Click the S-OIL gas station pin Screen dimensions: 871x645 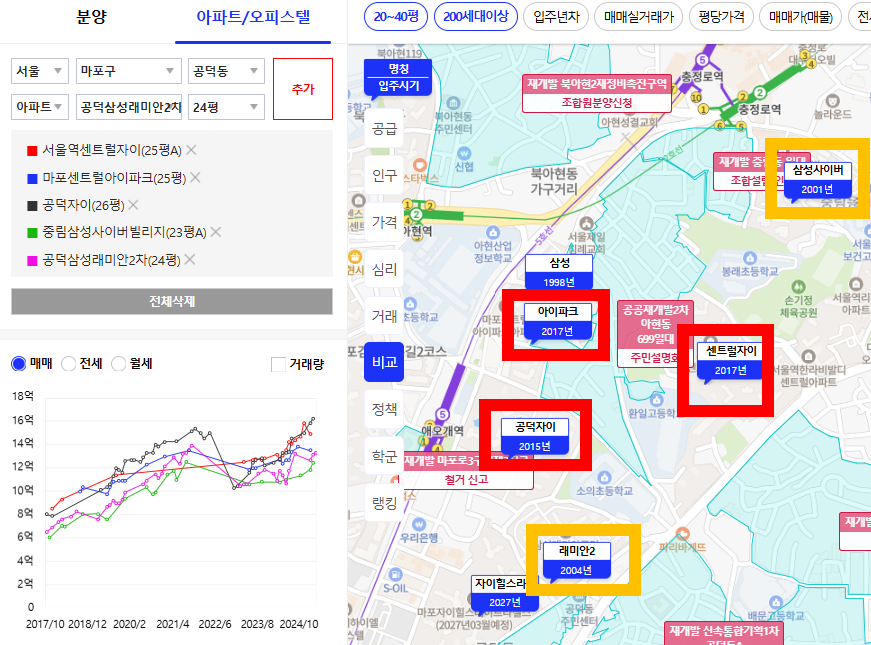pyautogui.click(x=396, y=574)
